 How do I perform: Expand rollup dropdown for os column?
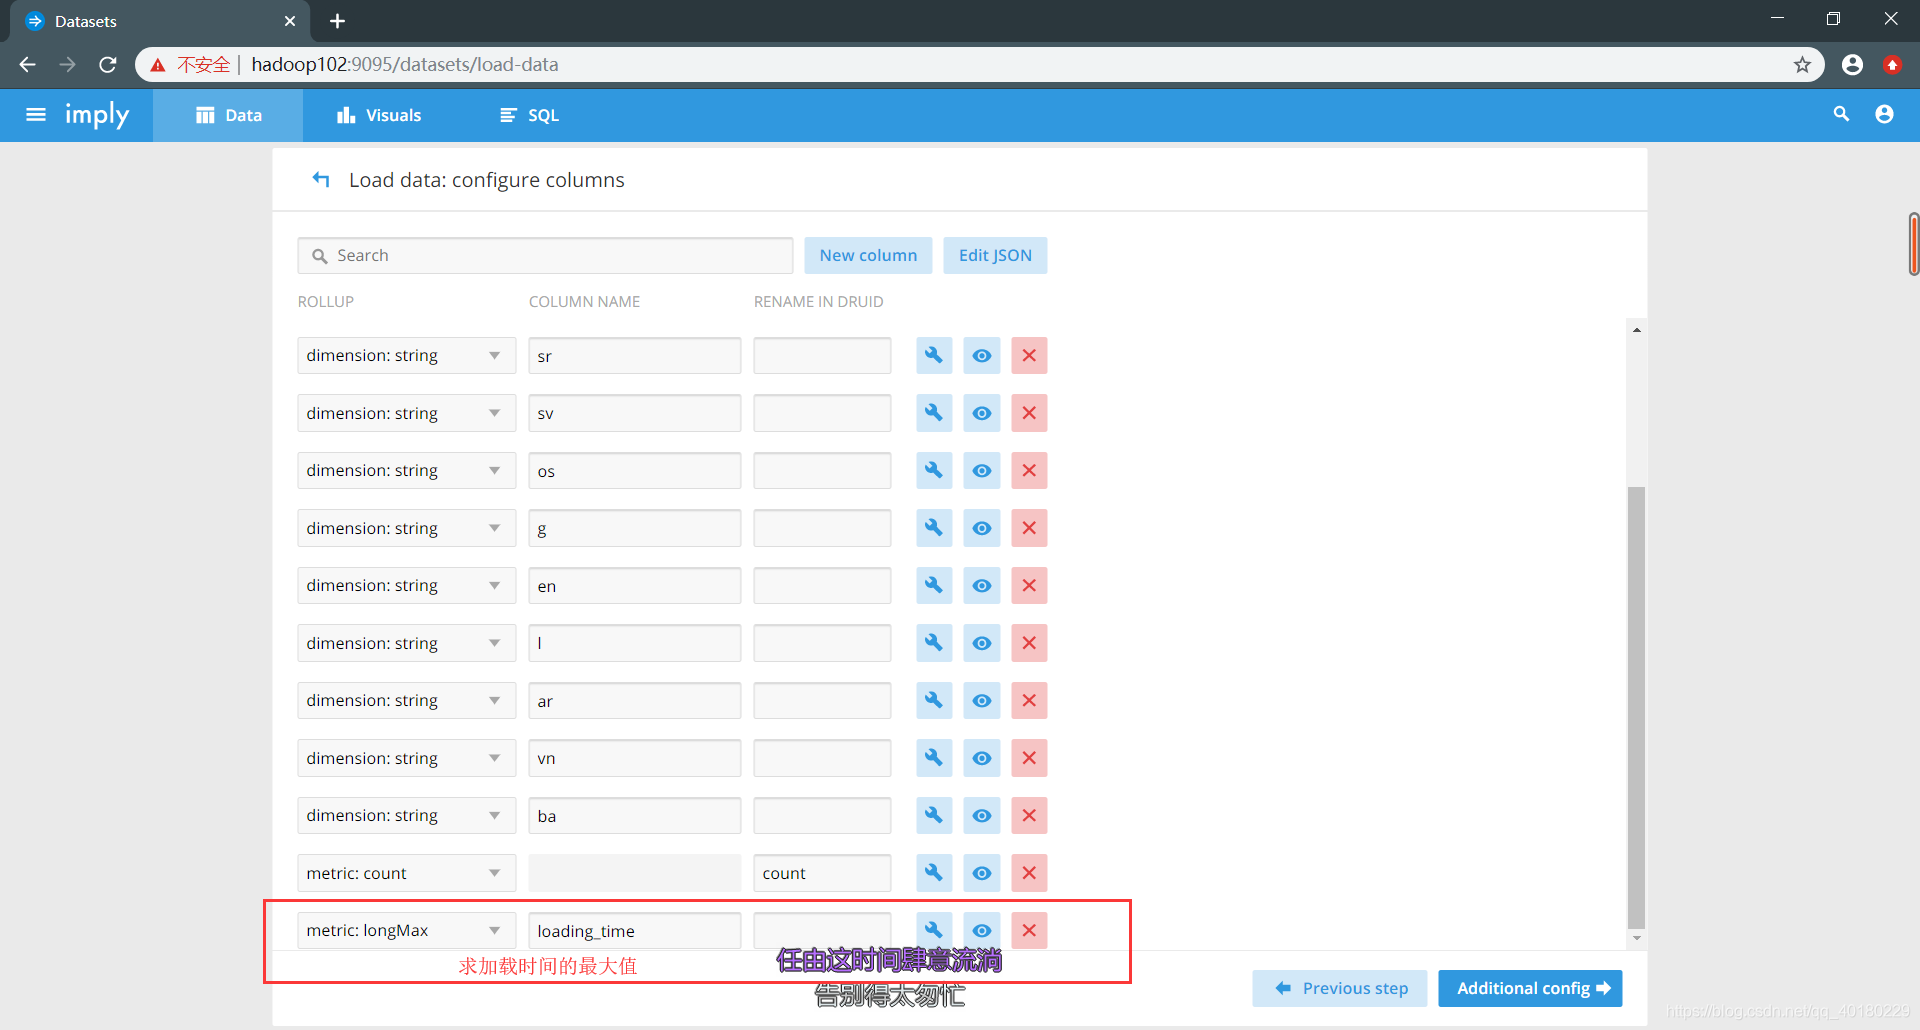coord(406,471)
